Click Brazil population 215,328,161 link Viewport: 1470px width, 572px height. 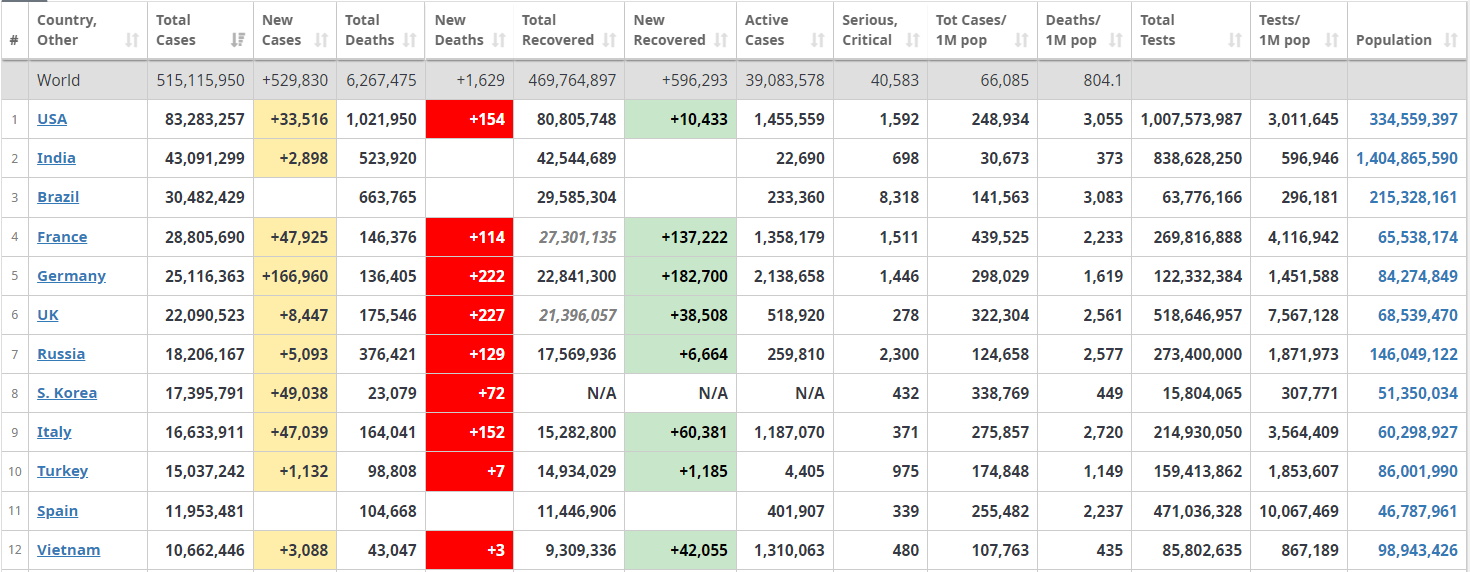(1413, 197)
